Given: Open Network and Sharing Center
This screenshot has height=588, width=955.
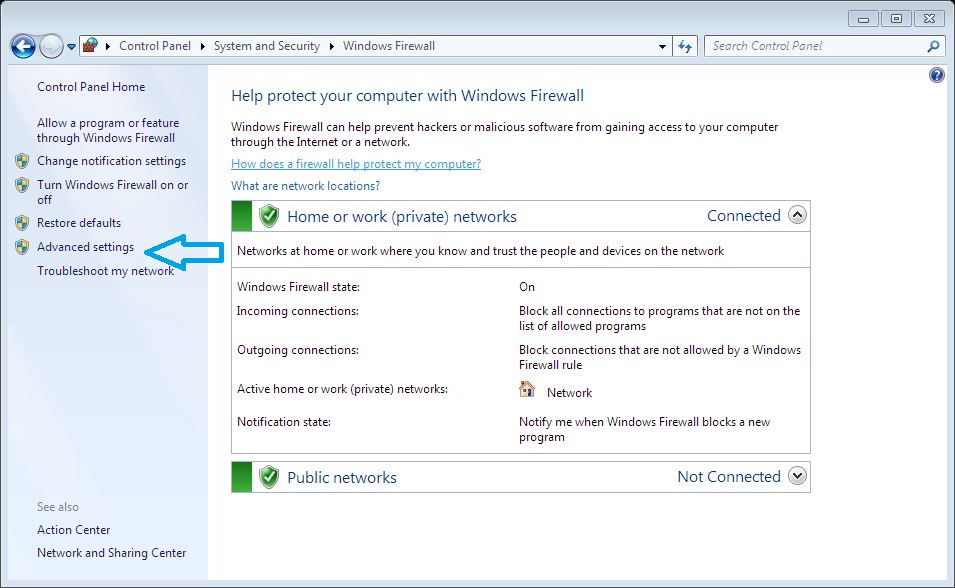Looking at the screenshot, I should (111, 553).
